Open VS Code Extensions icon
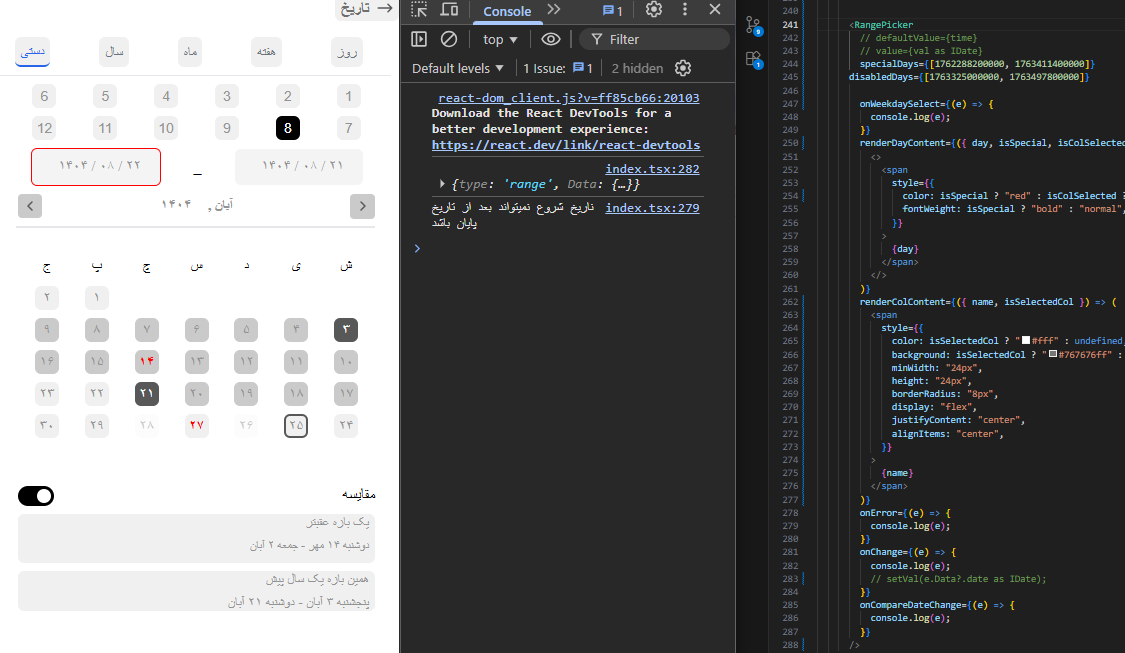The height and width of the screenshot is (653, 1125). coord(753,60)
